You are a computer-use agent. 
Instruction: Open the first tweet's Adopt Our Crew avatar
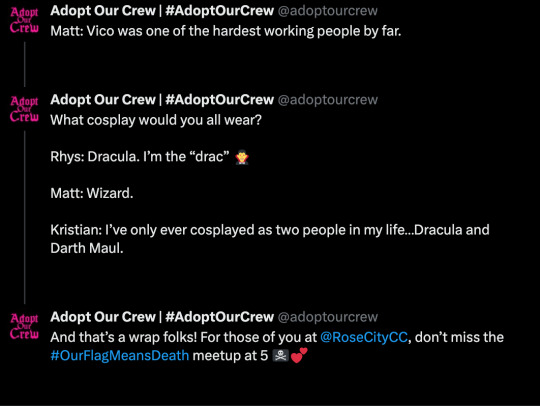pos(24,20)
